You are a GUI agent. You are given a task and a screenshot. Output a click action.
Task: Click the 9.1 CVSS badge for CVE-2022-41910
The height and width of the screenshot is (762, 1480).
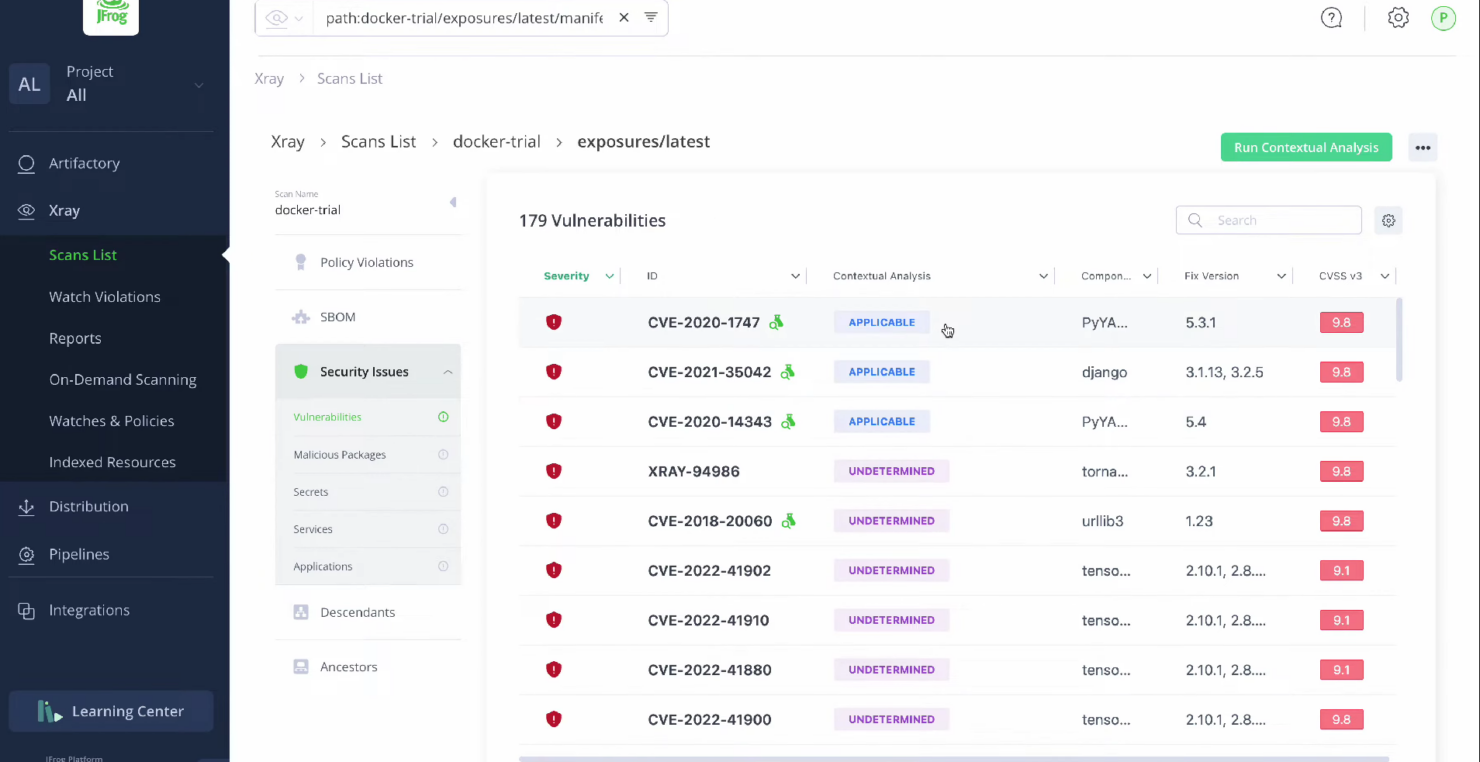coord(1341,620)
